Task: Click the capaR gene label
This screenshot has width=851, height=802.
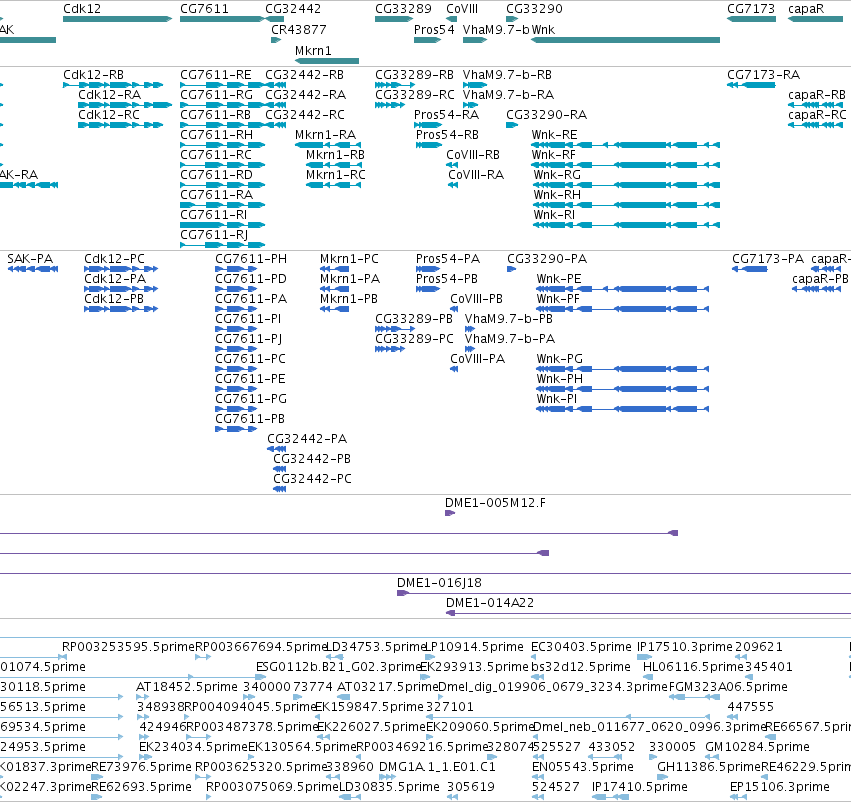Action: (806, 9)
